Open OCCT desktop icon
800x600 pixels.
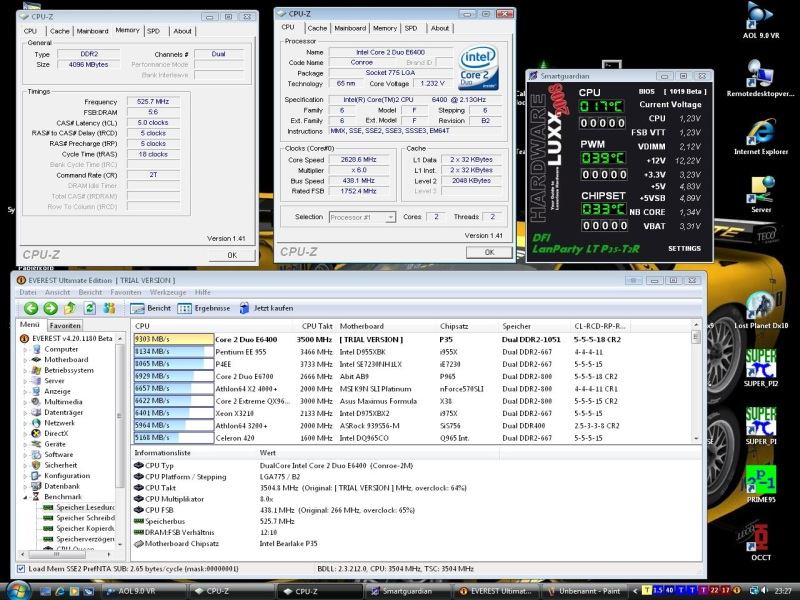pyautogui.click(x=761, y=542)
